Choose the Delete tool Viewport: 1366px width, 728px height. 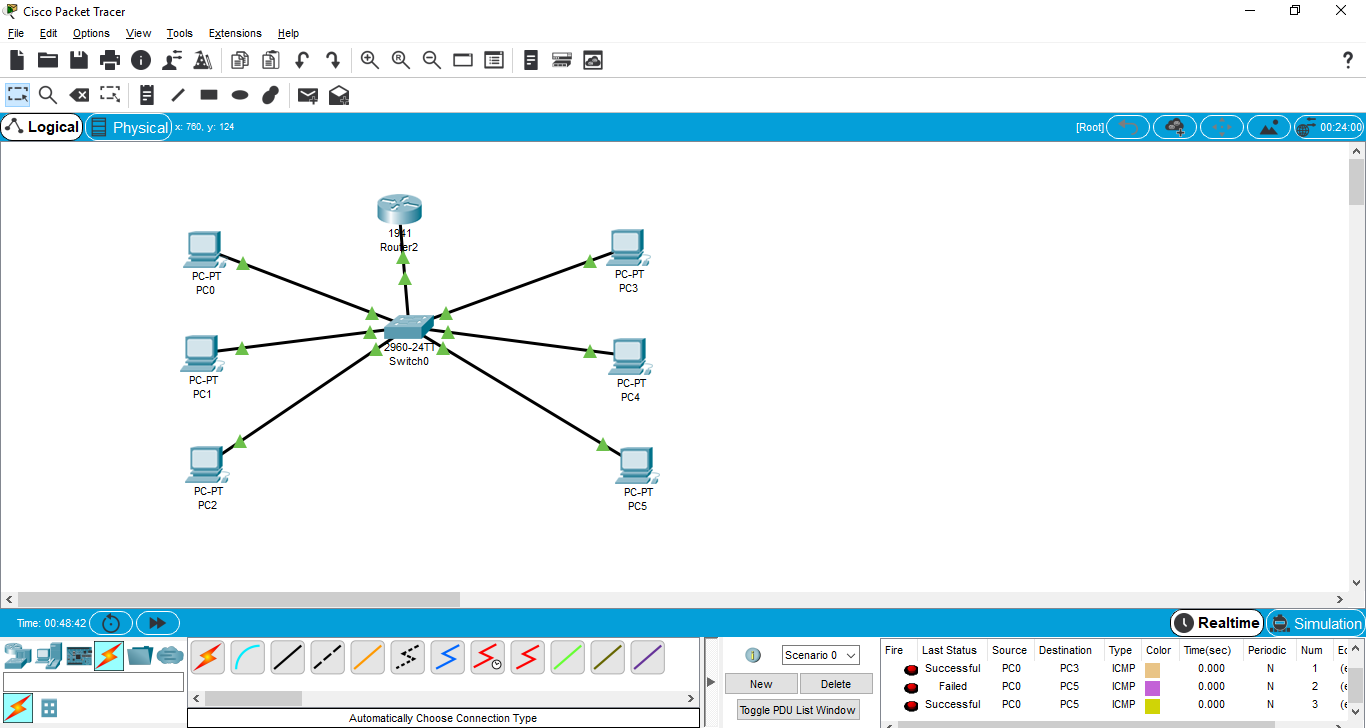[79, 95]
